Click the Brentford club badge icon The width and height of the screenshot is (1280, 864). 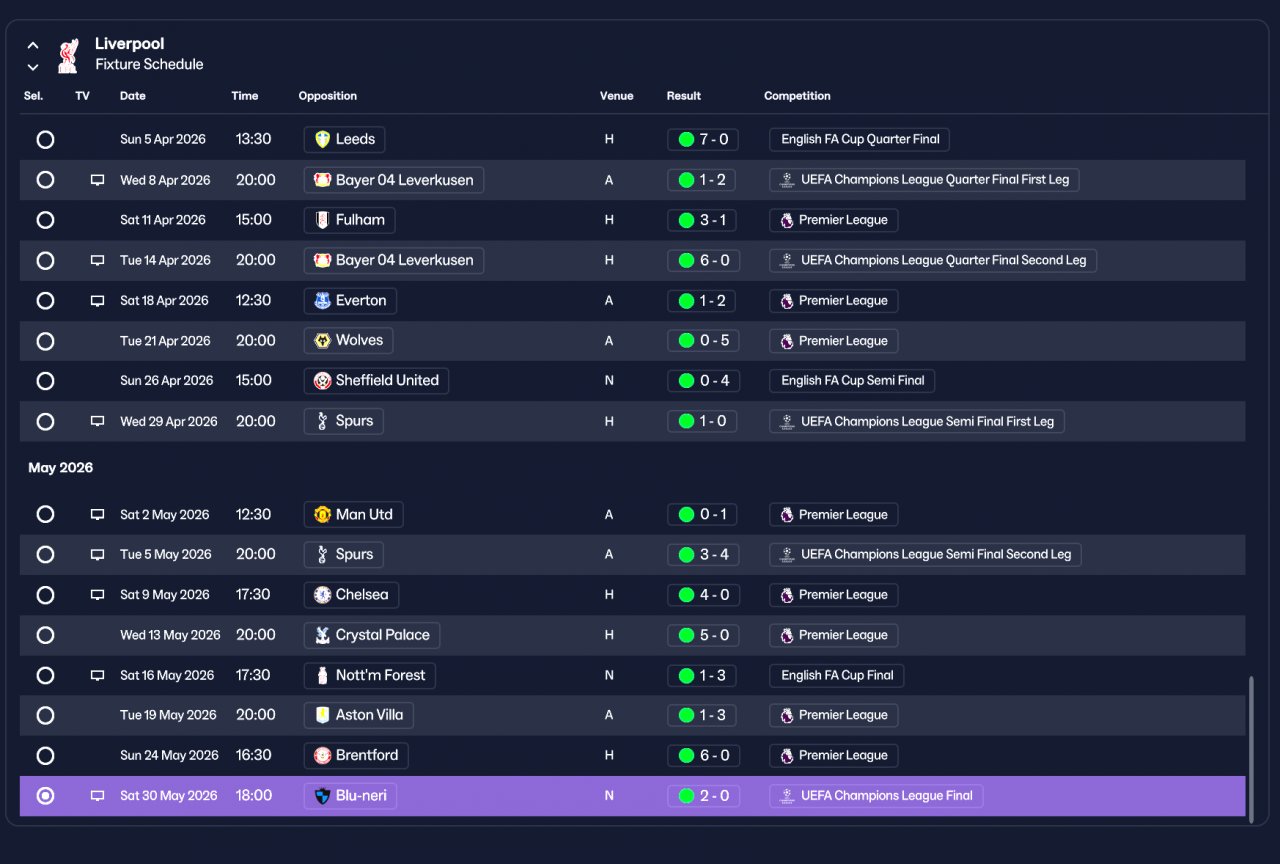(x=322, y=756)
